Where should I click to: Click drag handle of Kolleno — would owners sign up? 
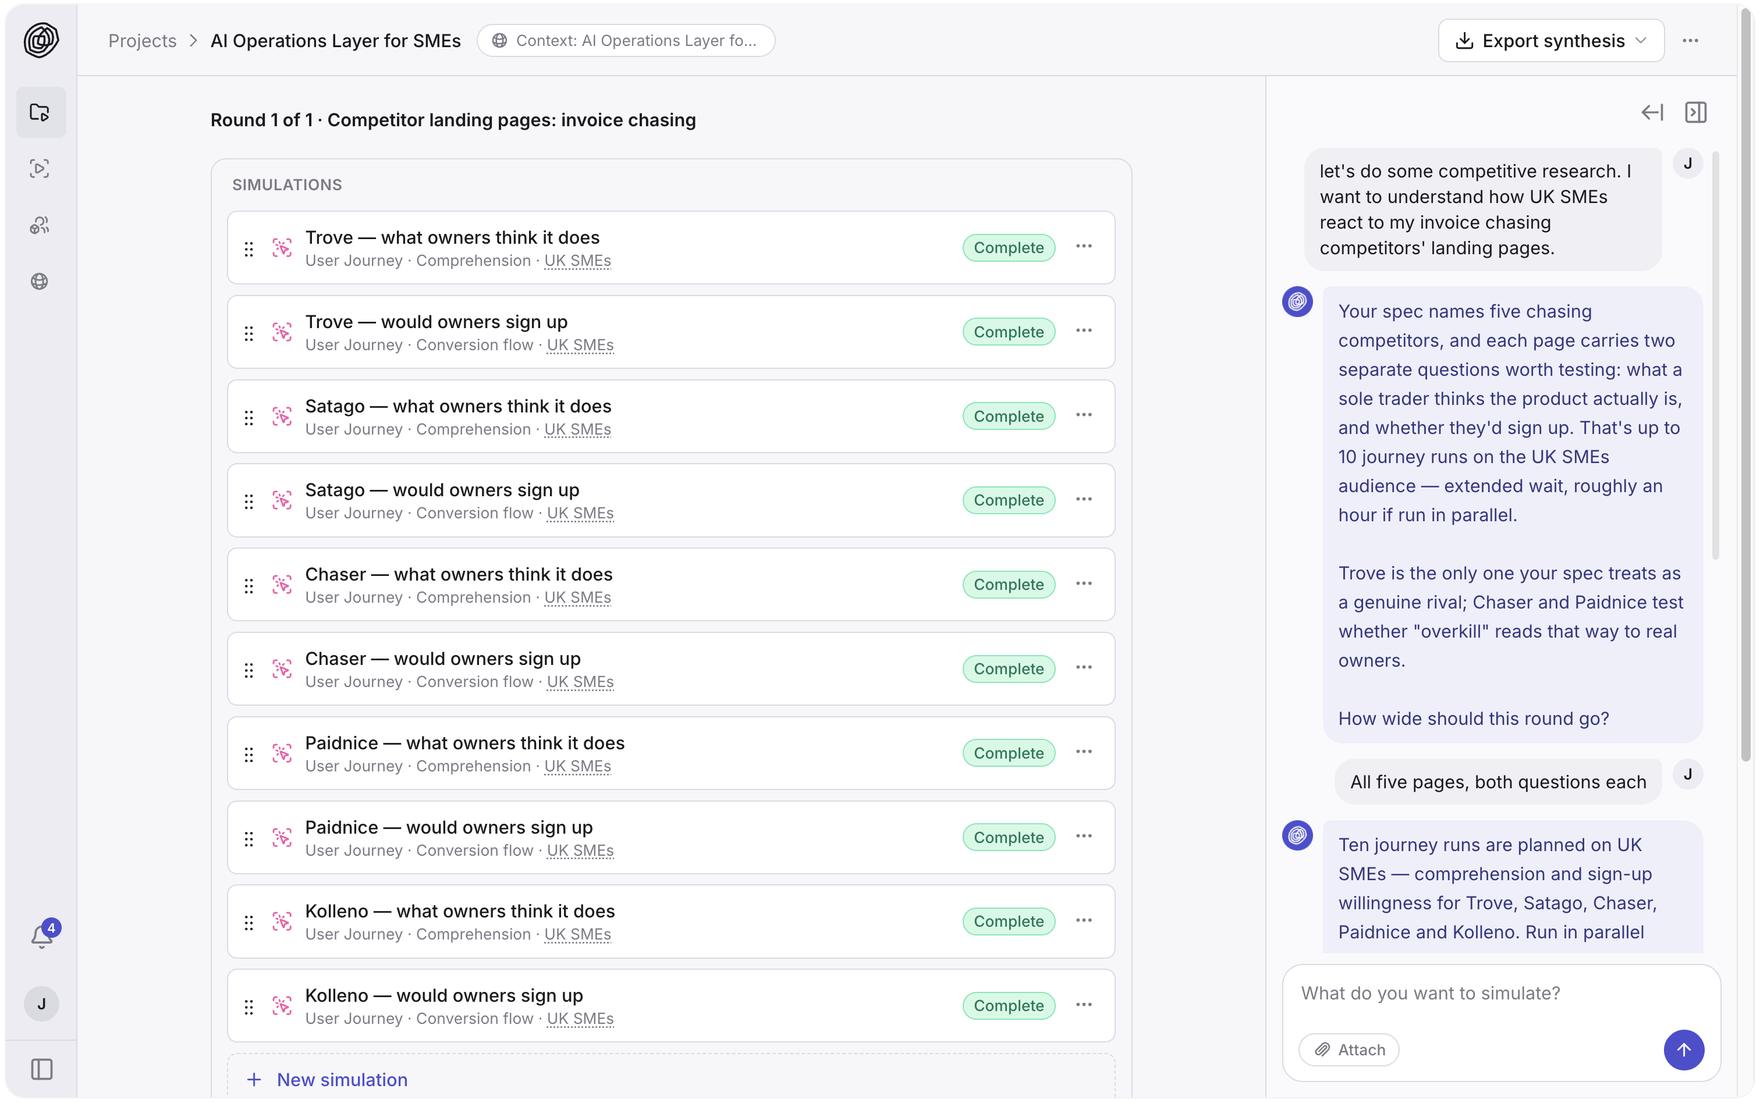point(249,1006)
